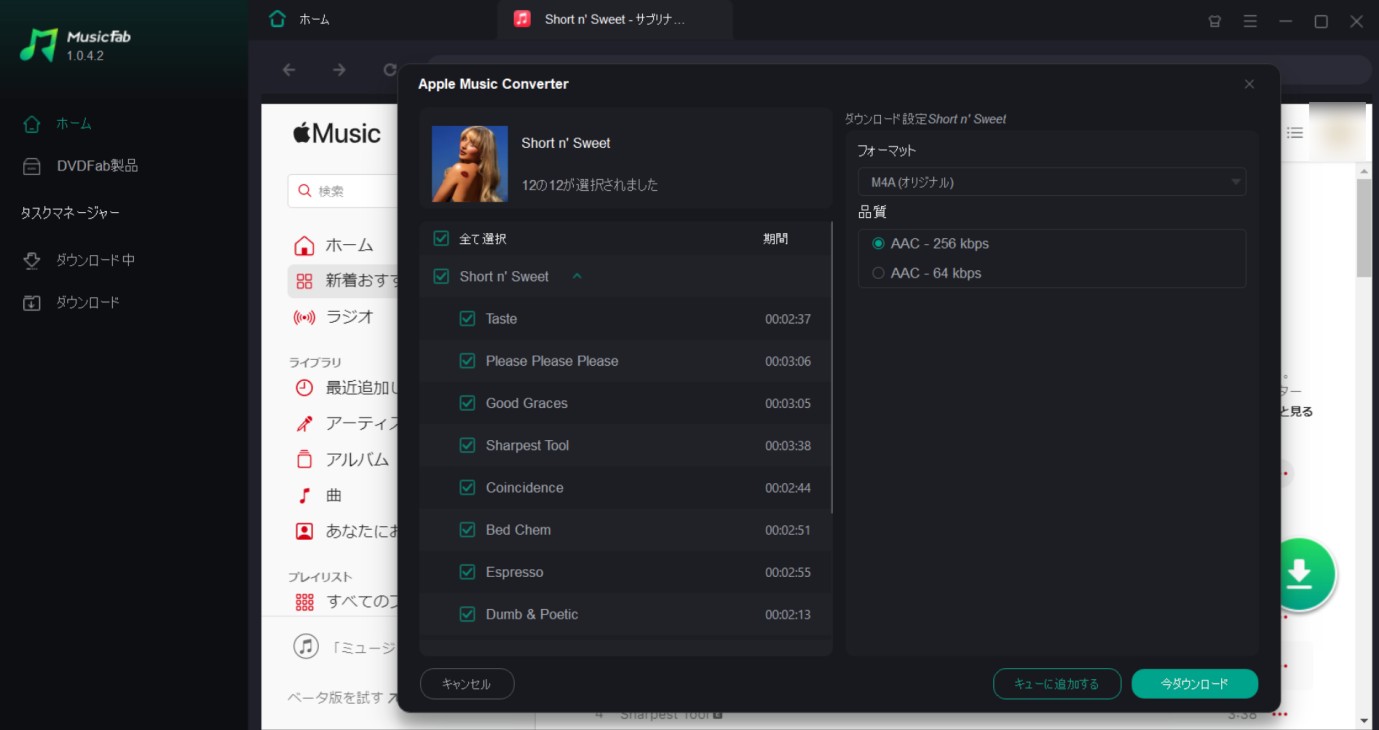The image size is (1379, 730).
Task: Open ラジオ in Apple Music sidebar
Action: [x=334, y=317]
